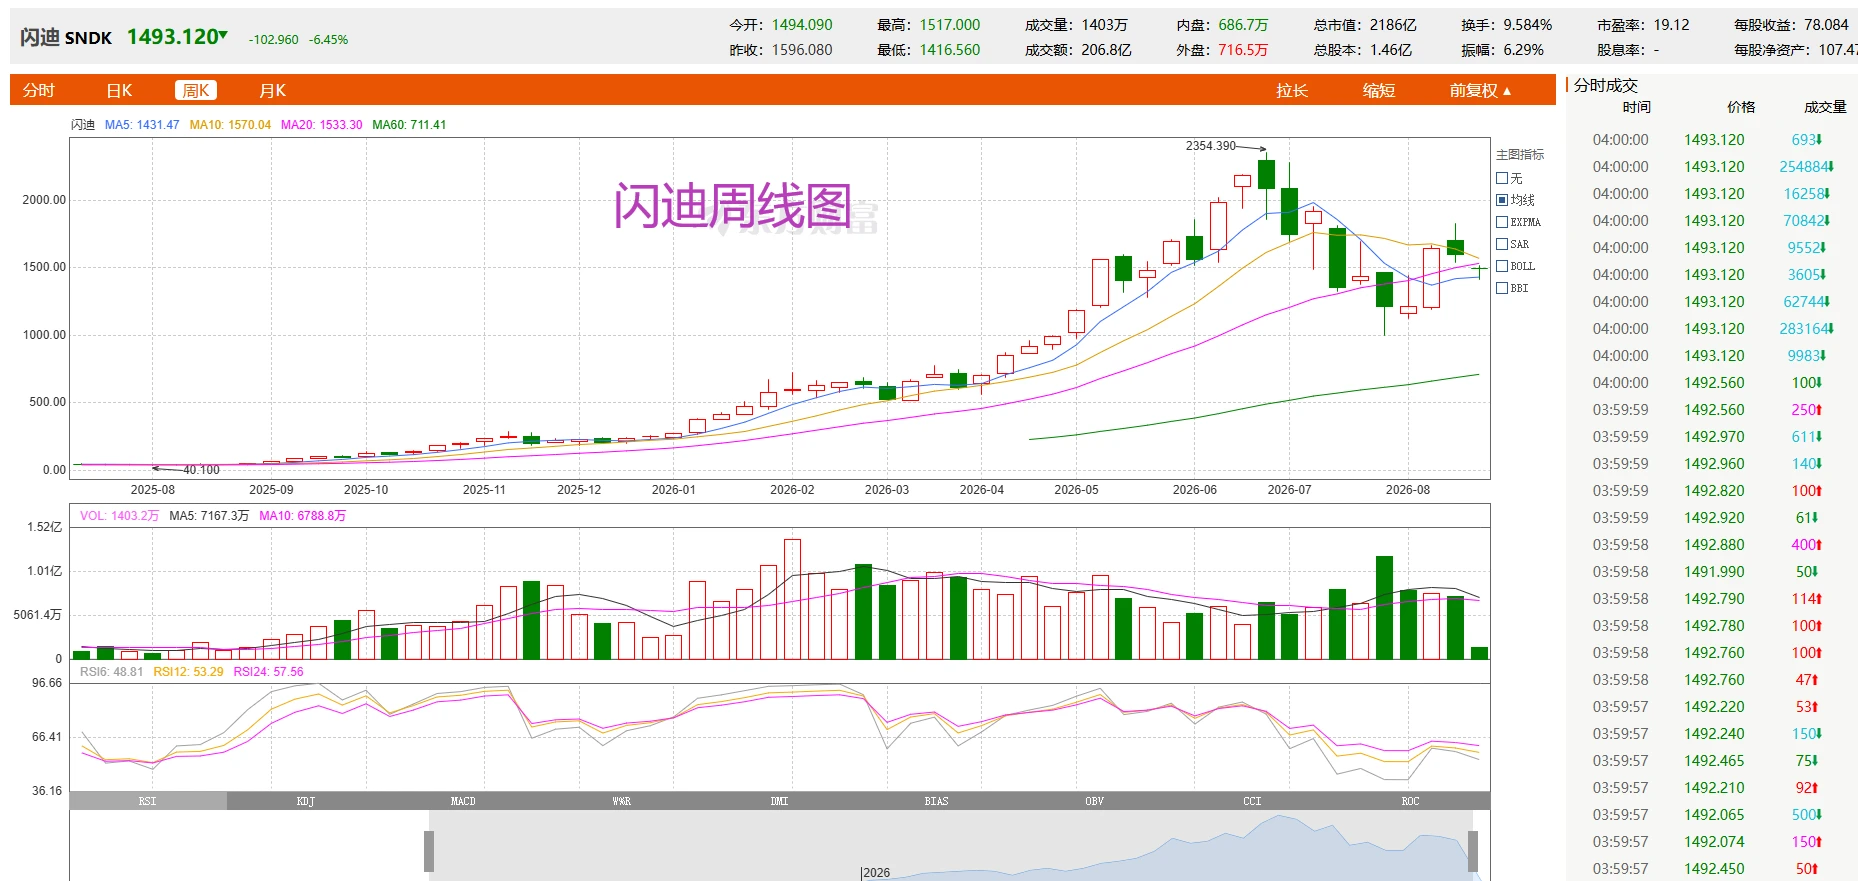Enable the SAR indicator checkbox
The height and width of the screenshot is (881, 1858).
pos(1502,244)
